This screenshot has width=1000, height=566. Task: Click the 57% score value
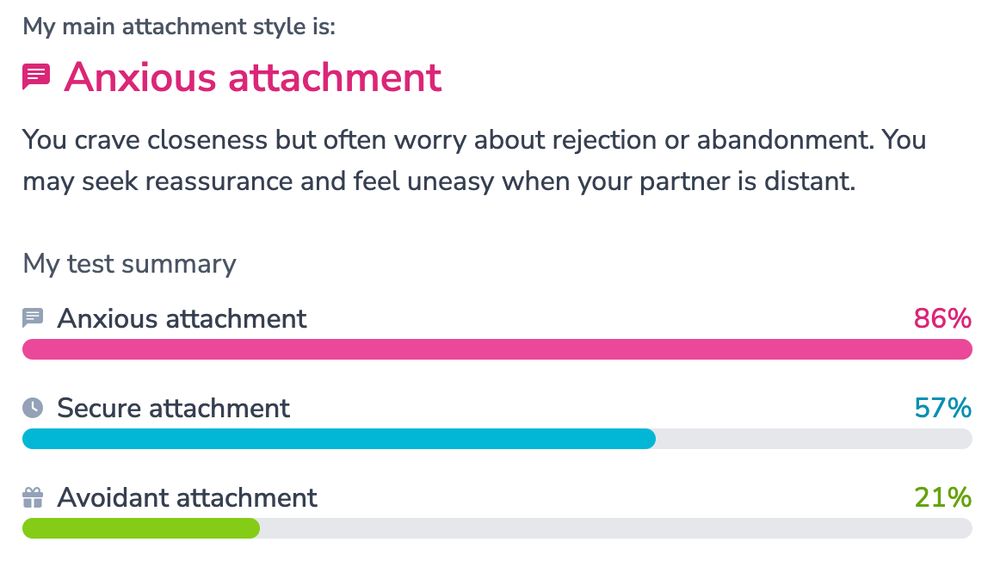click(x=943, y=408)
